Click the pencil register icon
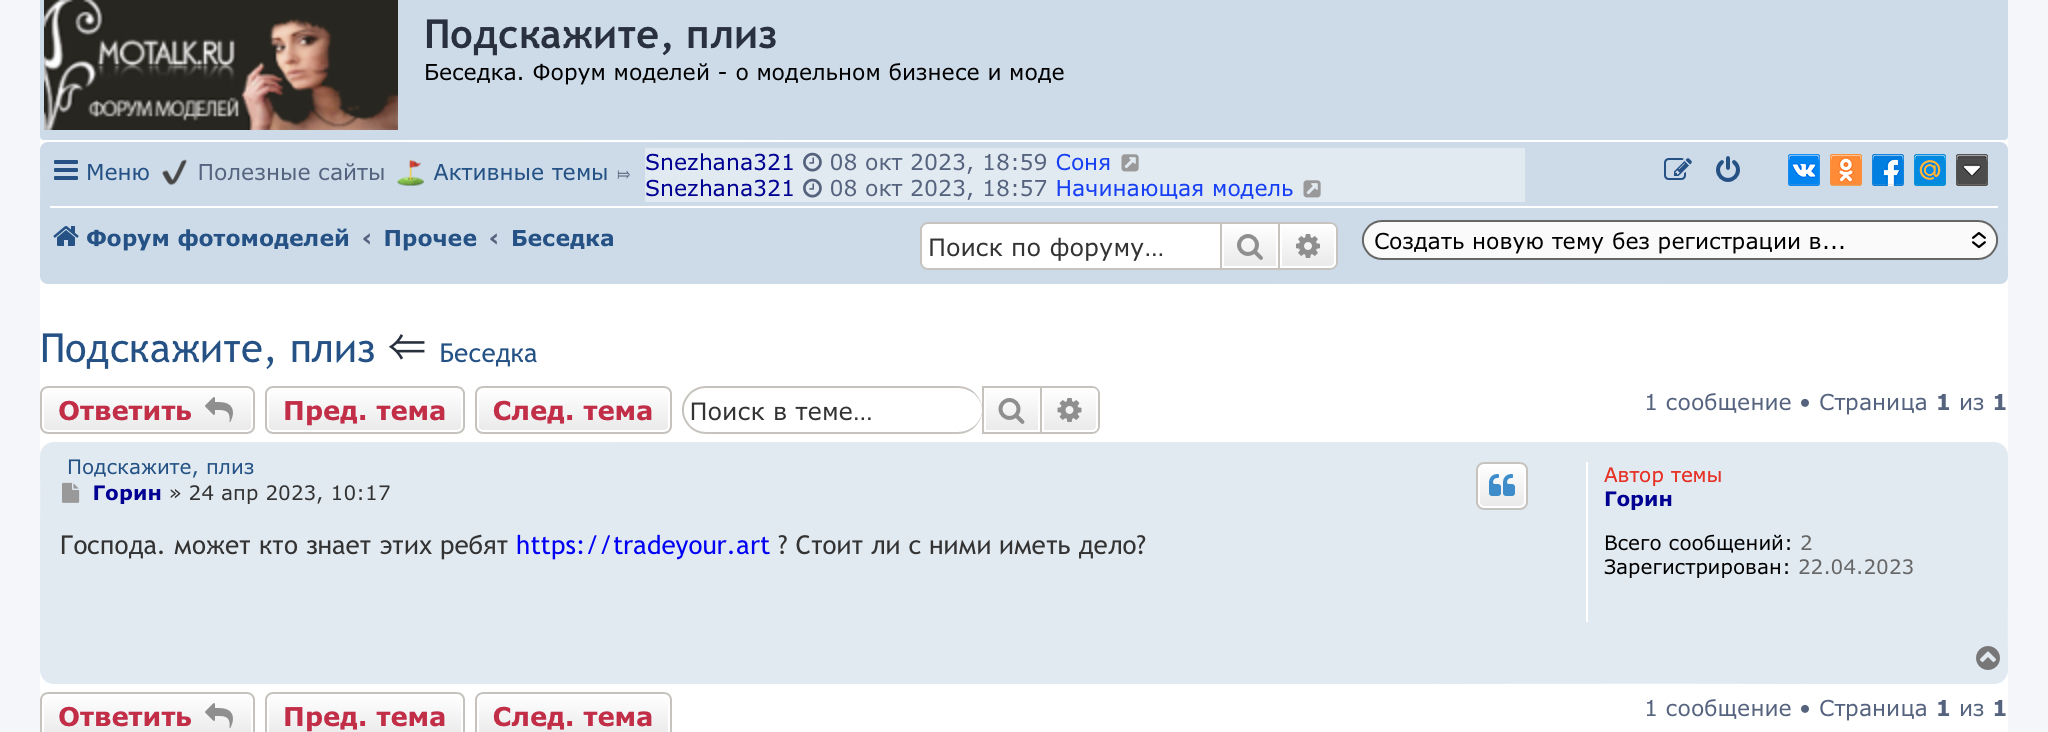 [x=1677, y=170]
